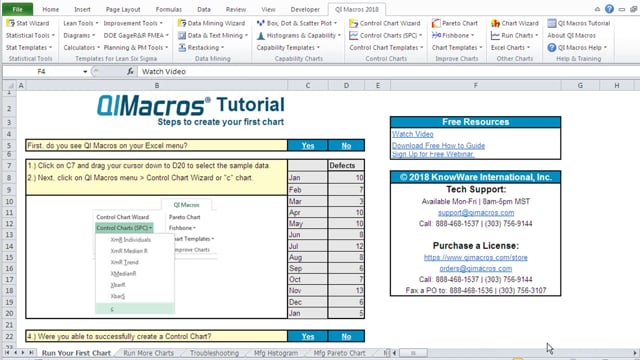Image resolution: width=640 pixels, height=360 pixels.
Task: Click Yes for successfully created Control Chart
Action: (308, 337)
